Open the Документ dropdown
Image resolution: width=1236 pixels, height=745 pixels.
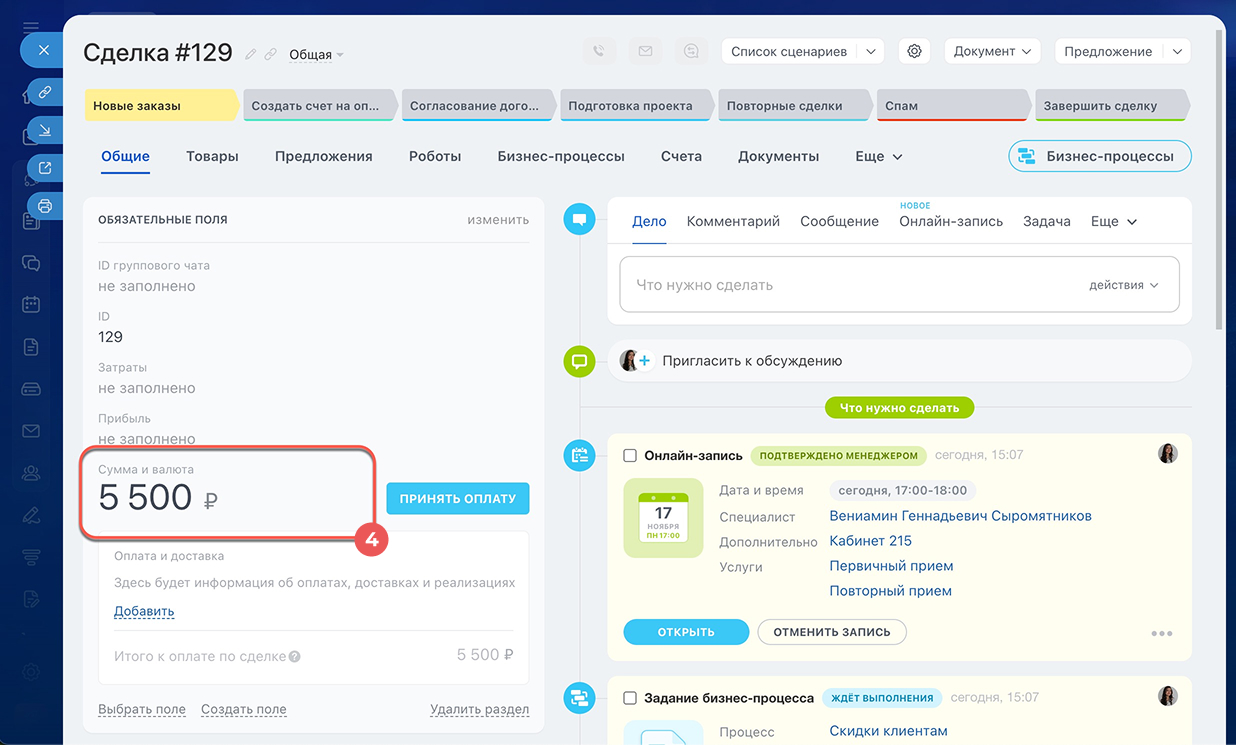click(x=992, y=51)
